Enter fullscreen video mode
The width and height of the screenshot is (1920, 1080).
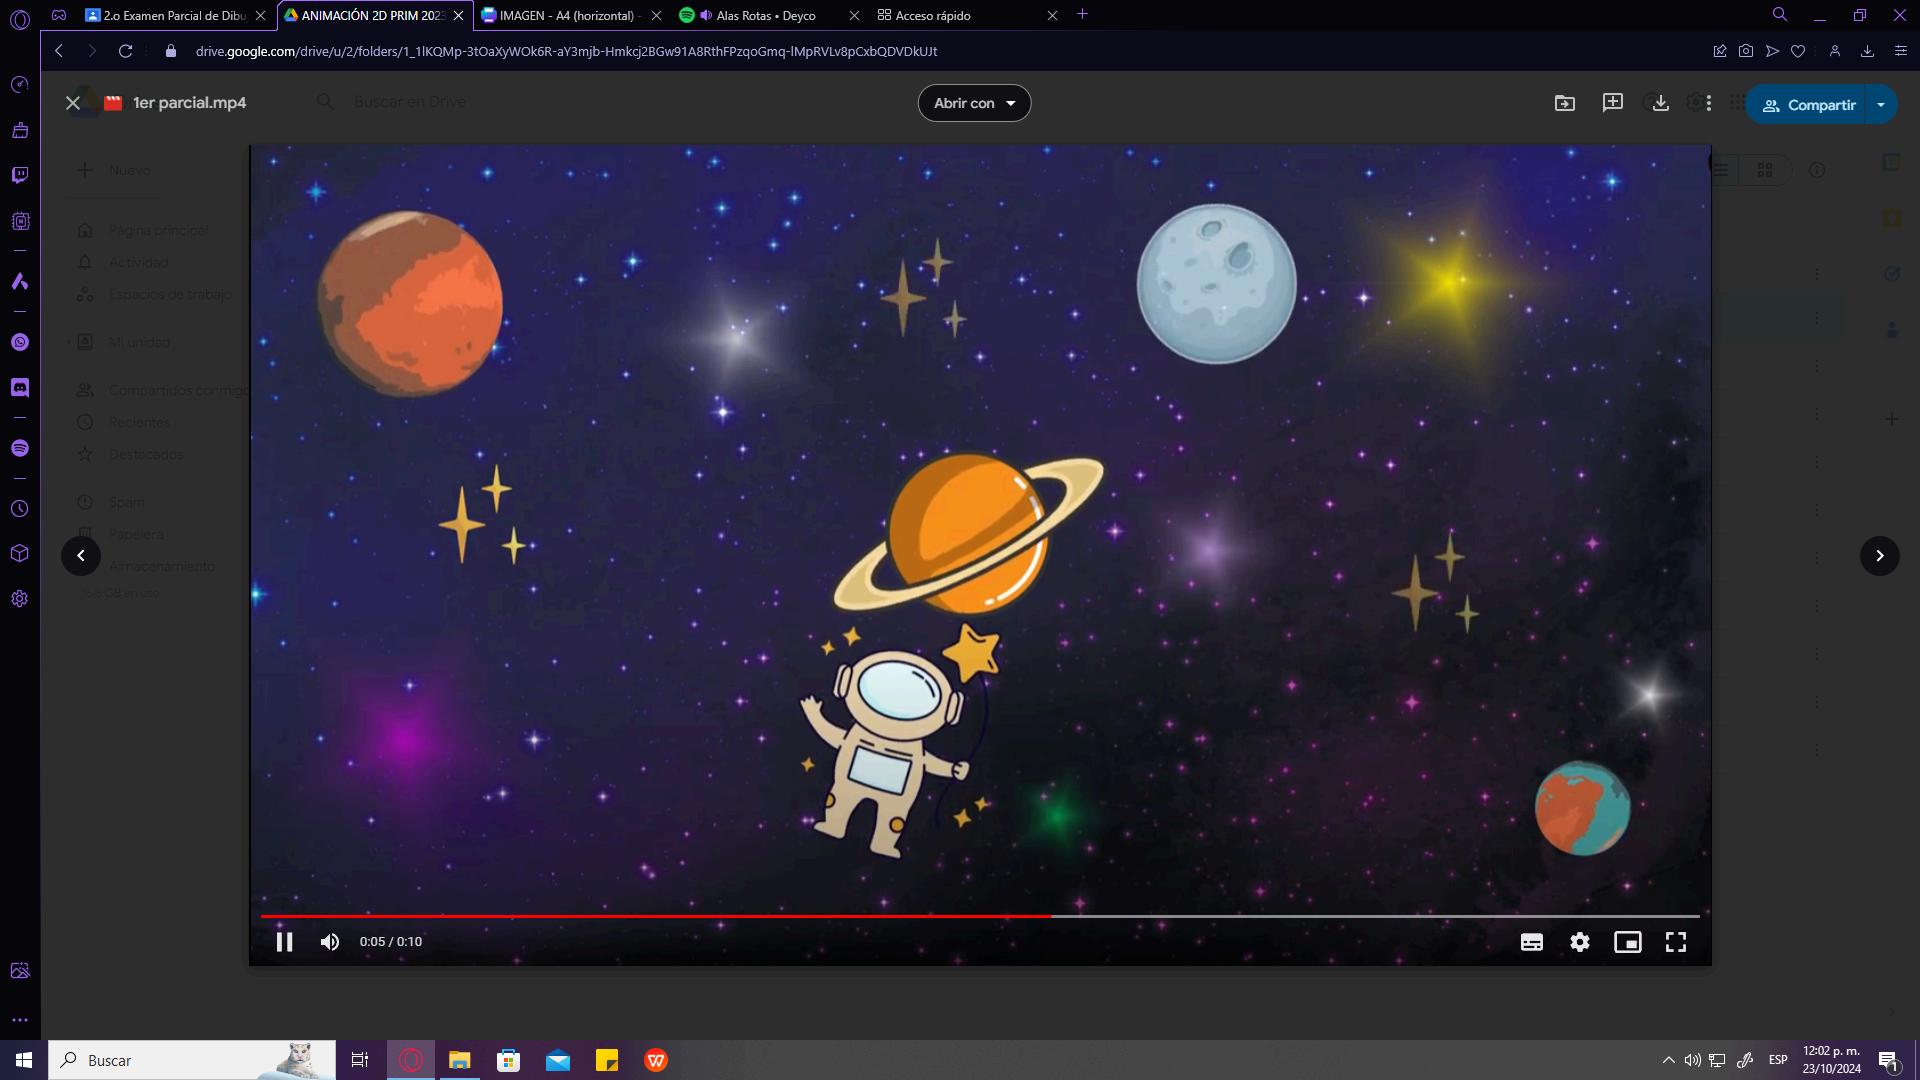[x=1675, y=942]
